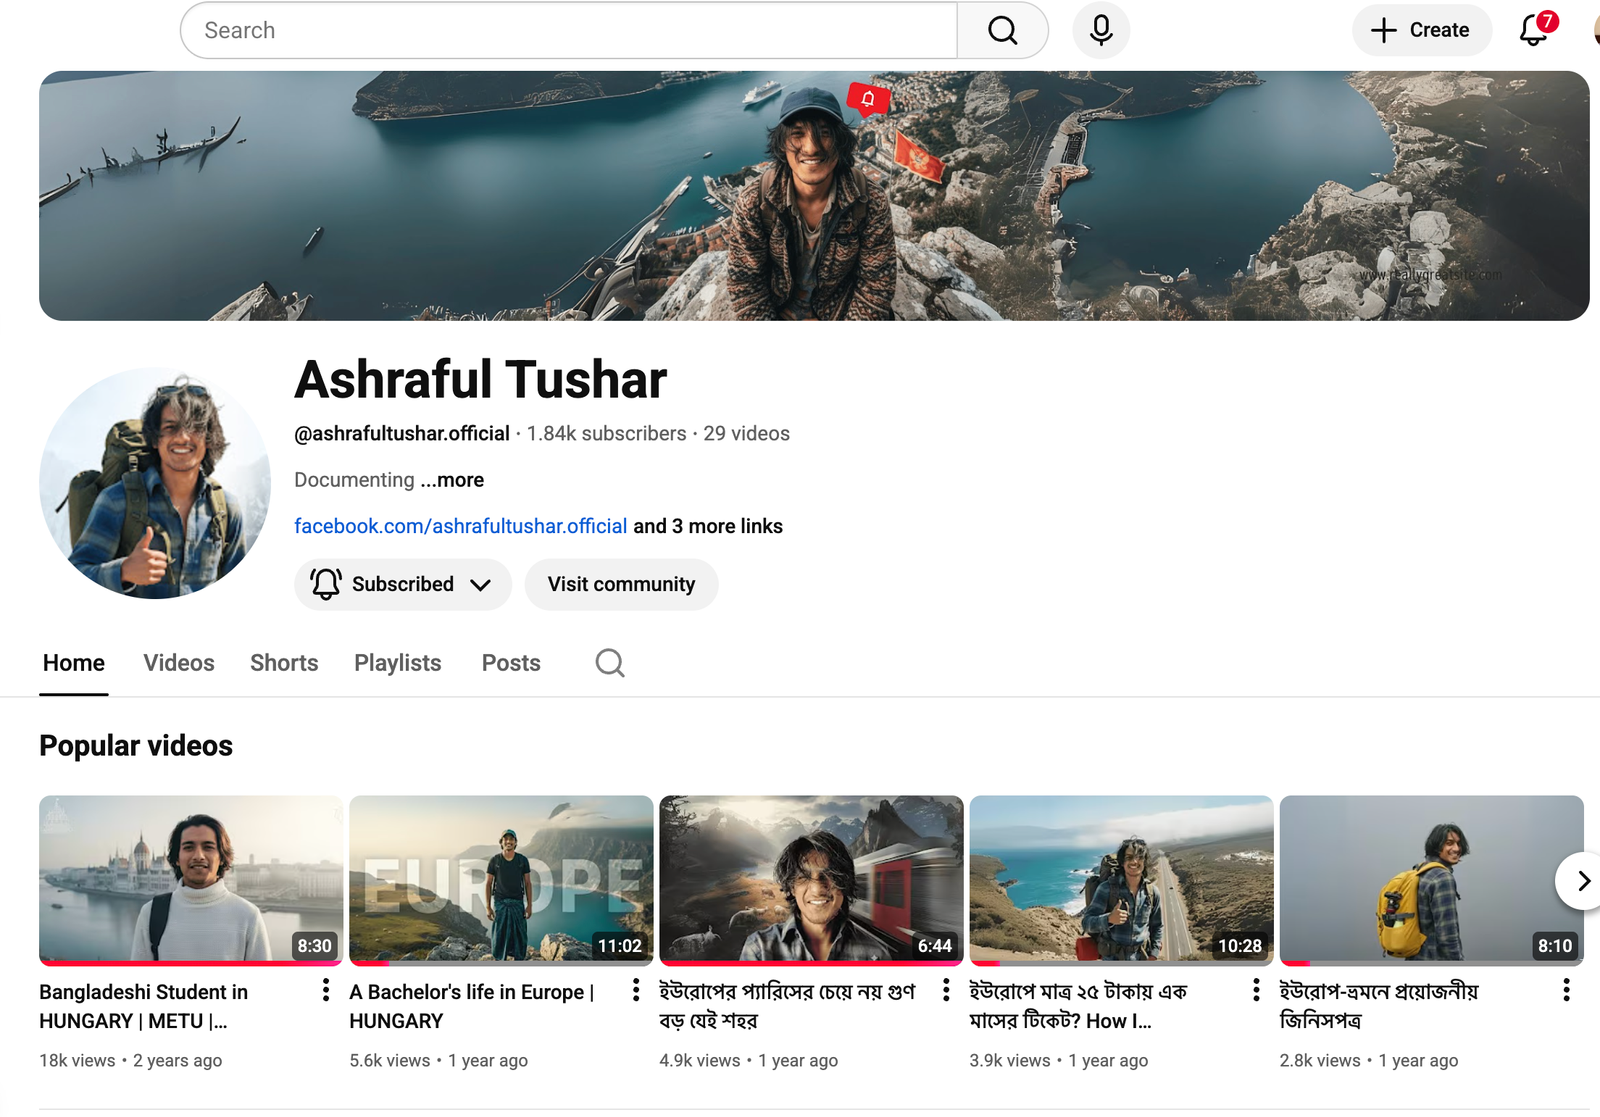Show the 'and 3 more links' list
Screen dimensions: 1600x1117
pos(708,526)
